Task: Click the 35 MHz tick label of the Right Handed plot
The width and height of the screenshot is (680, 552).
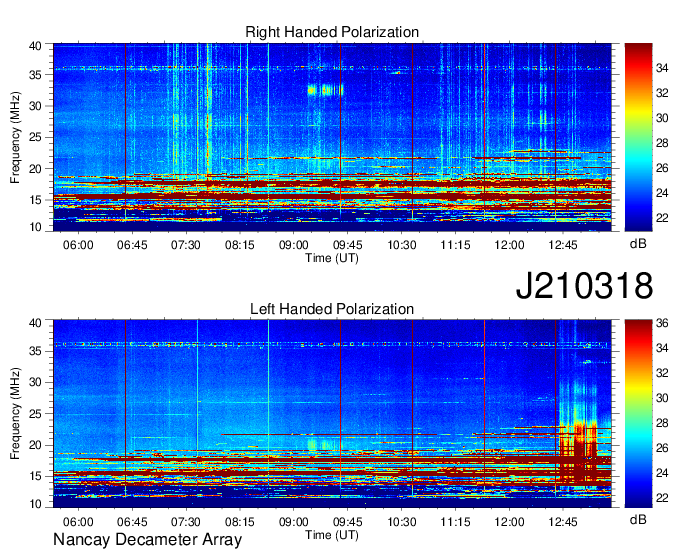Action: coord(35,75)
